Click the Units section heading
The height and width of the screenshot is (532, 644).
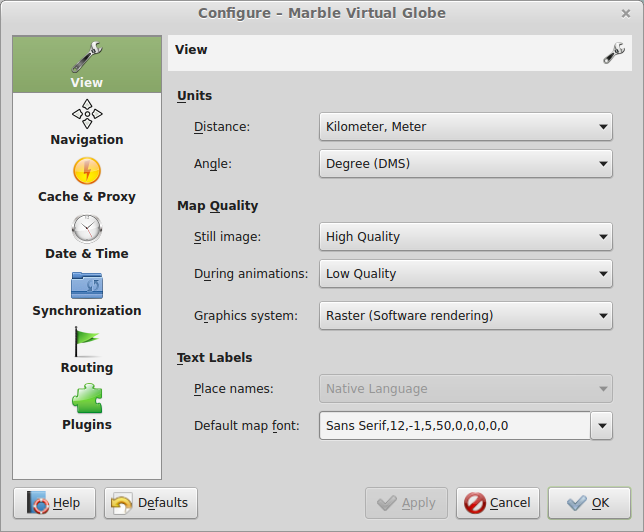point(195,96)
